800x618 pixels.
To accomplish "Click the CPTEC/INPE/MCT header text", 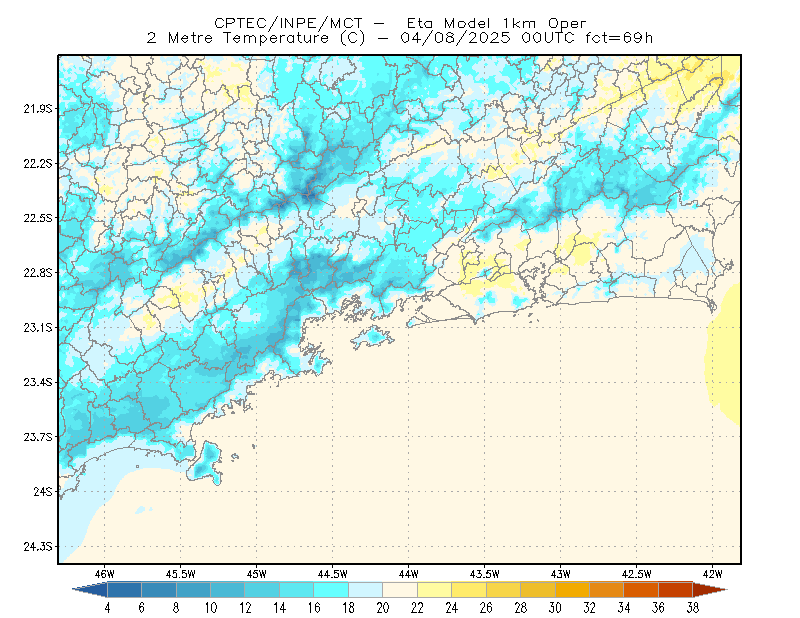I will (x=288, y=23).
